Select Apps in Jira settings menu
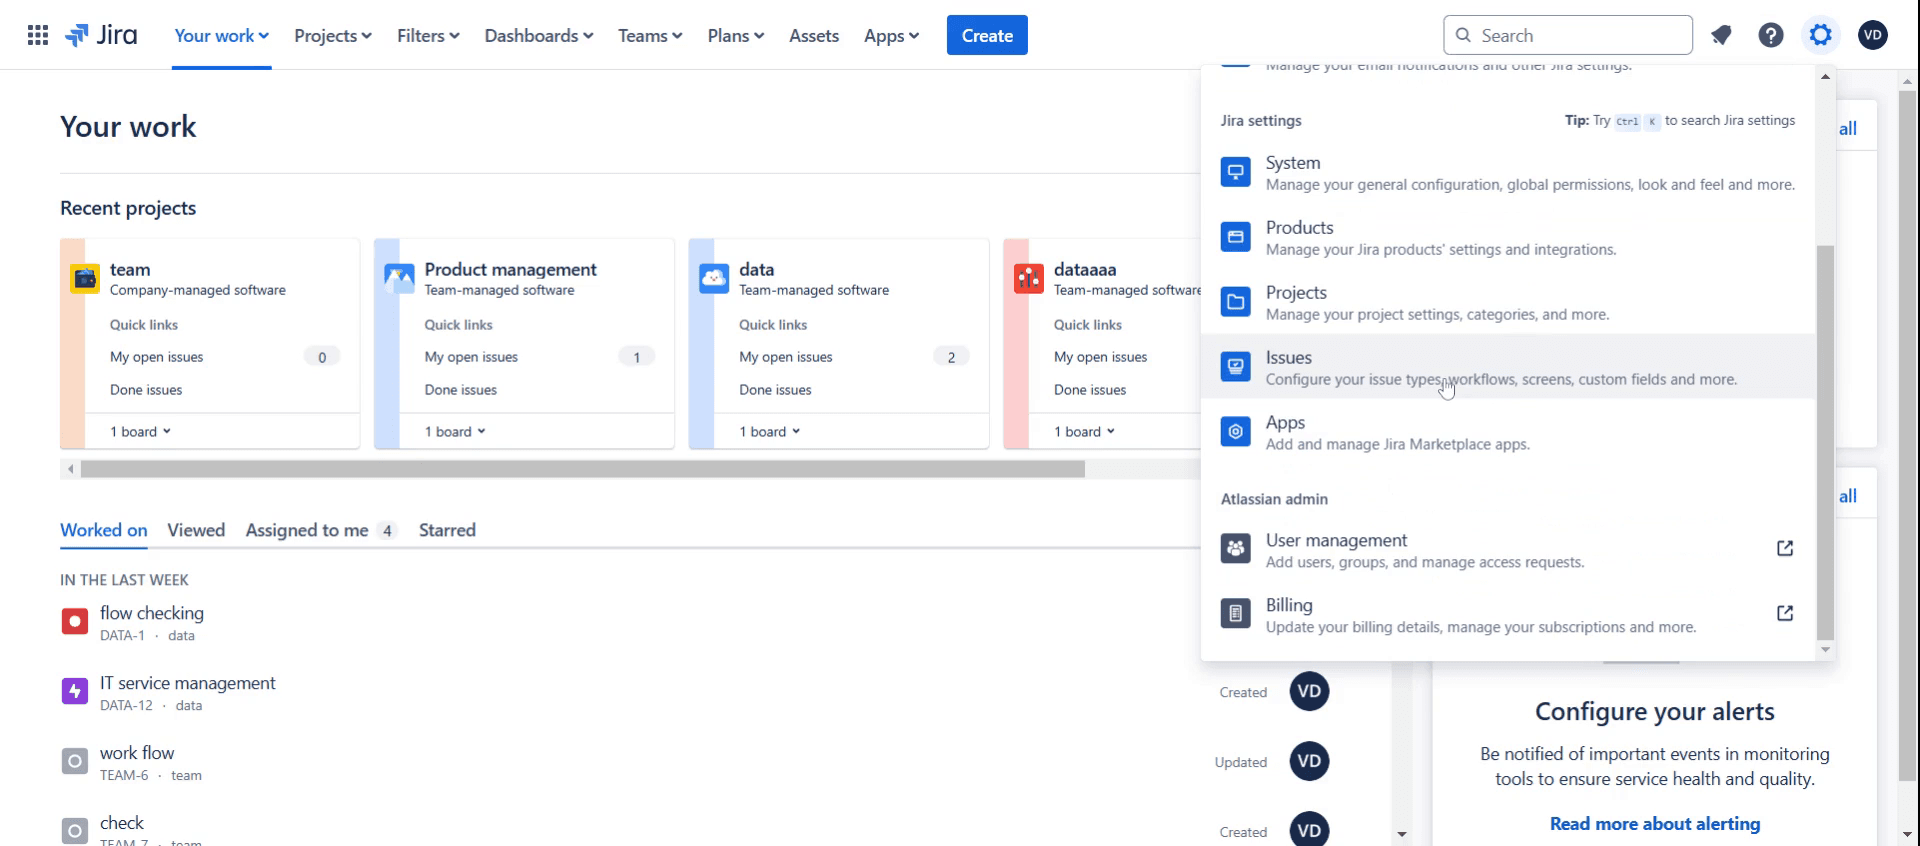The height and width of the screenshot is (846, 1920). pos(1508,432)
